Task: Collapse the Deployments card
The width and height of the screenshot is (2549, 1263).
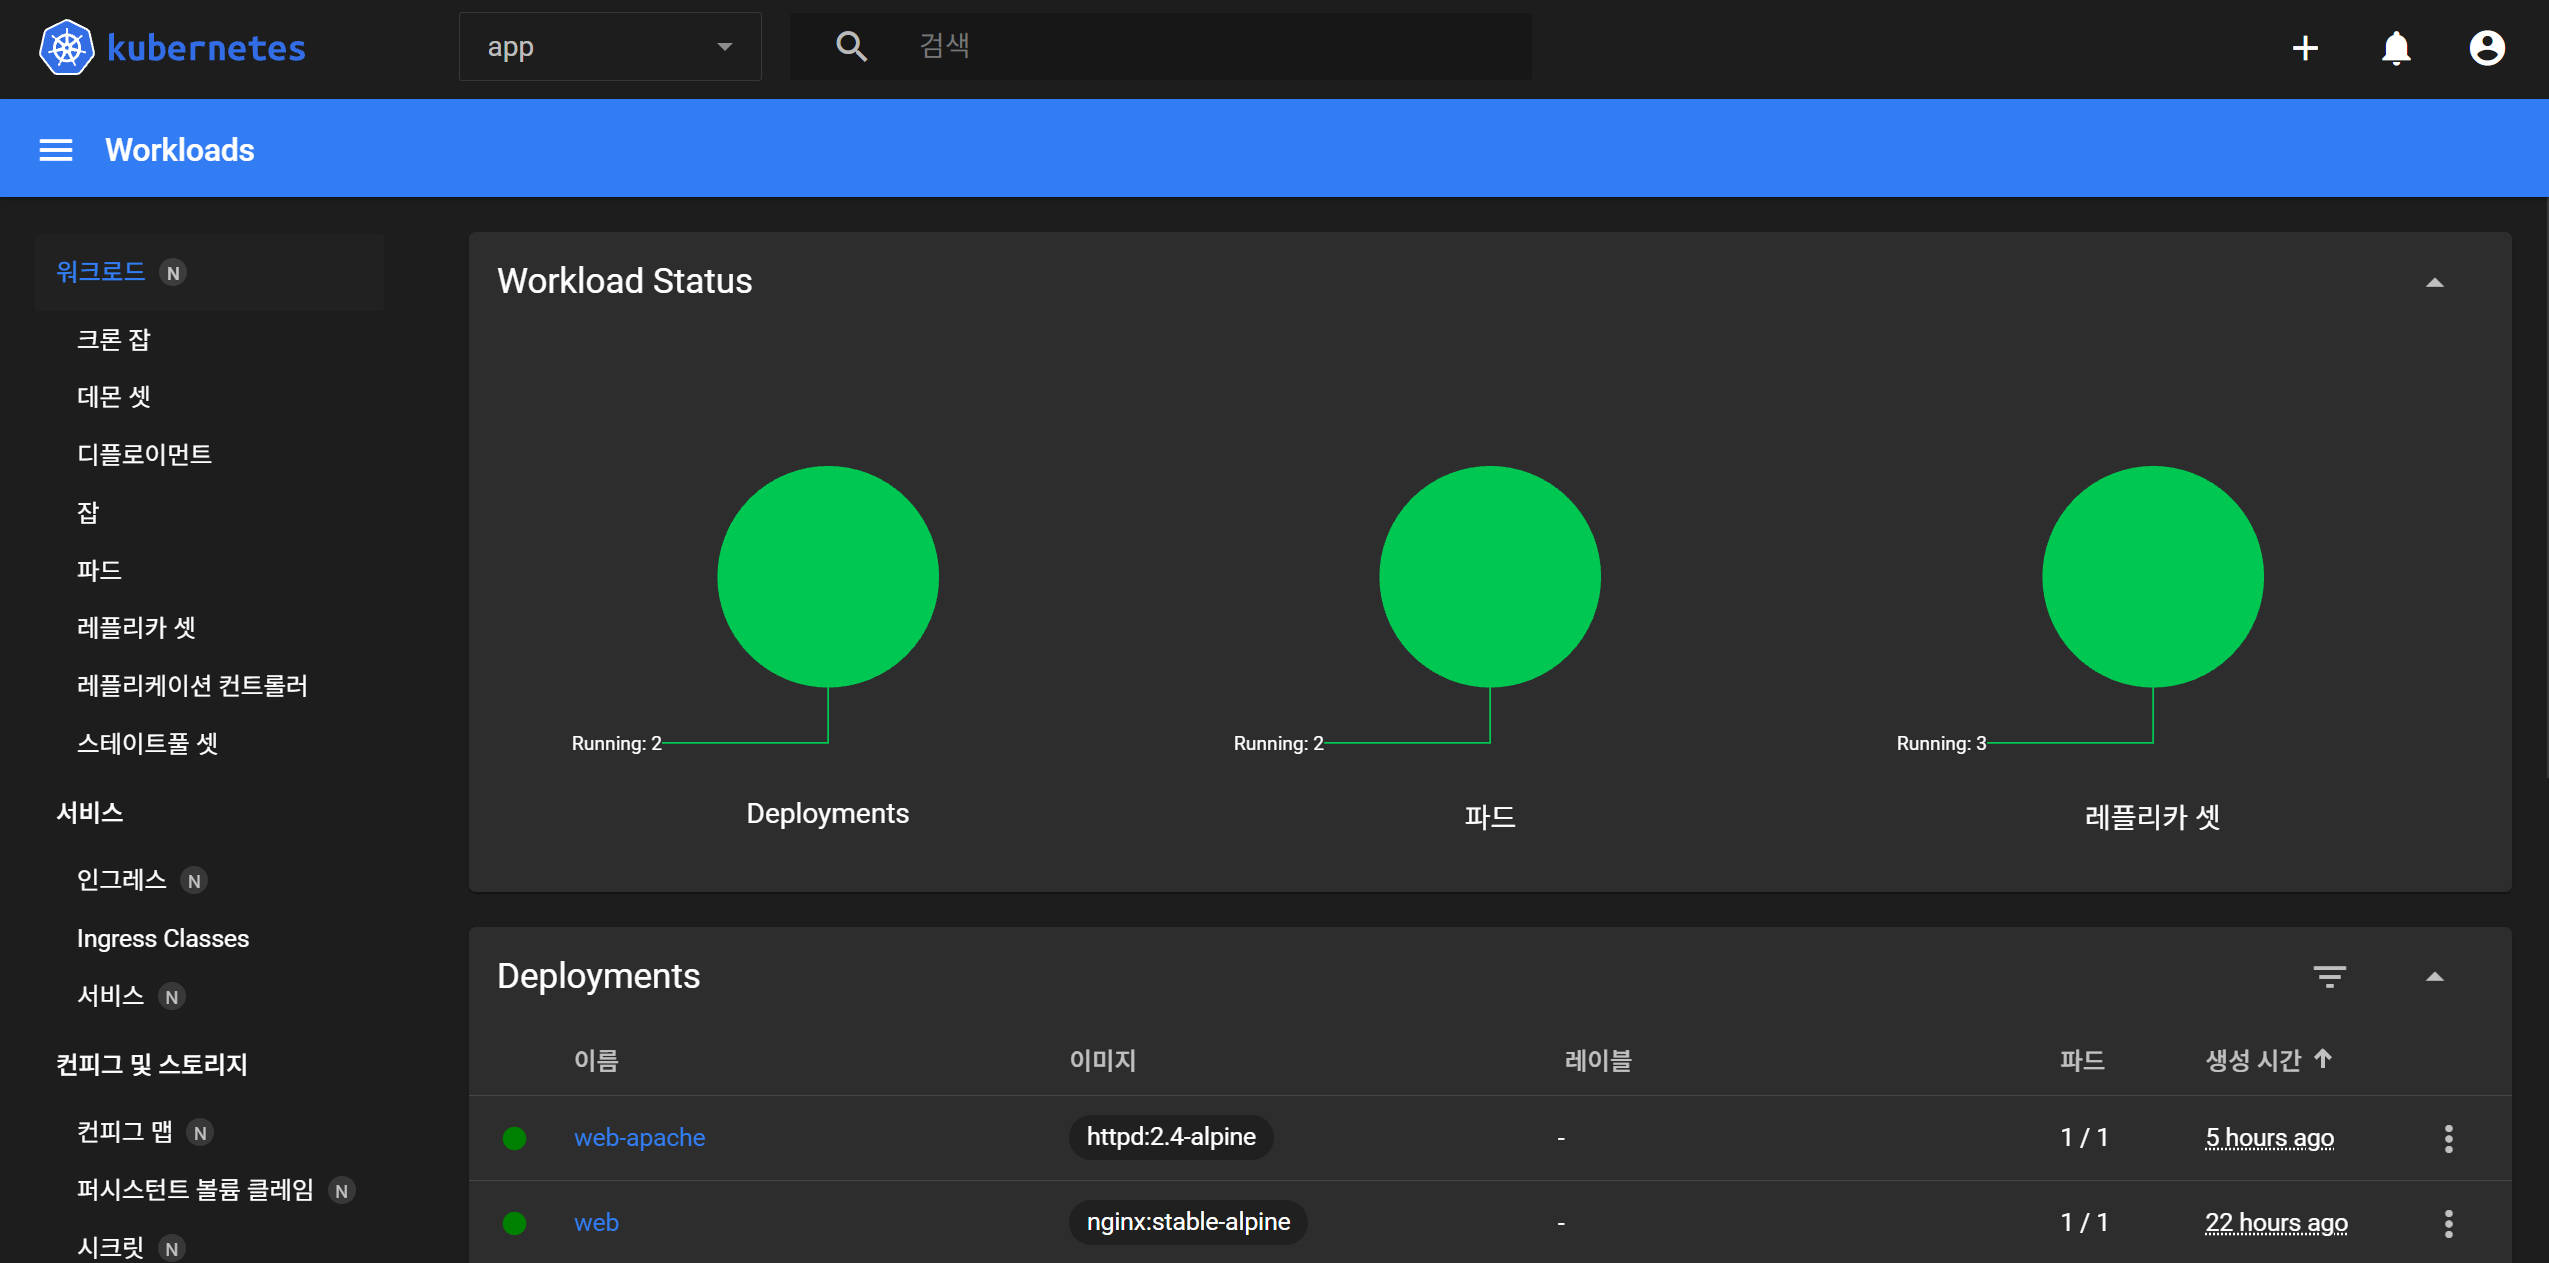Action: (2435, 977)
